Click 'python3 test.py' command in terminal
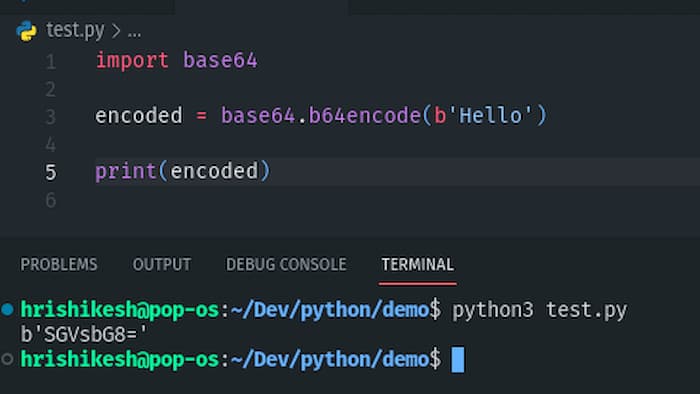Image resolution: width=700 pixels, height=394 pixels. (x=540, y=311)
